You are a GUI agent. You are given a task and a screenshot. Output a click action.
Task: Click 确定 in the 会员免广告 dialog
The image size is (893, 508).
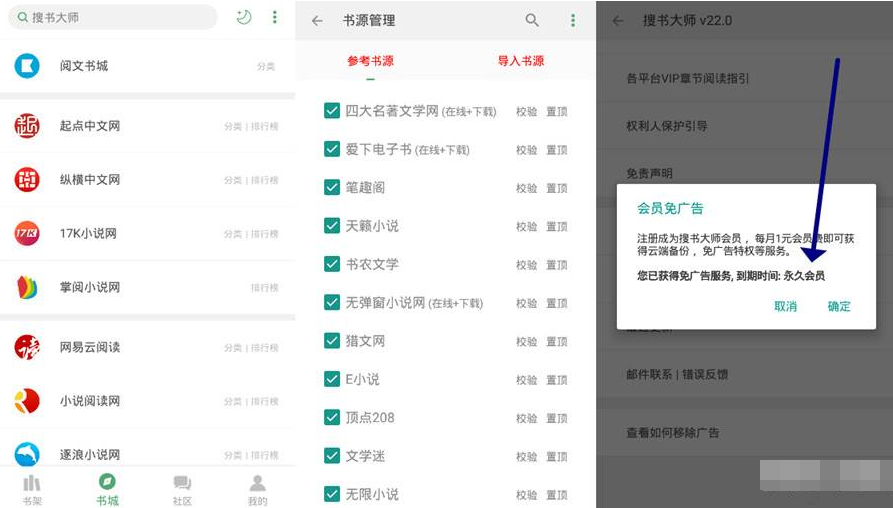838,306
